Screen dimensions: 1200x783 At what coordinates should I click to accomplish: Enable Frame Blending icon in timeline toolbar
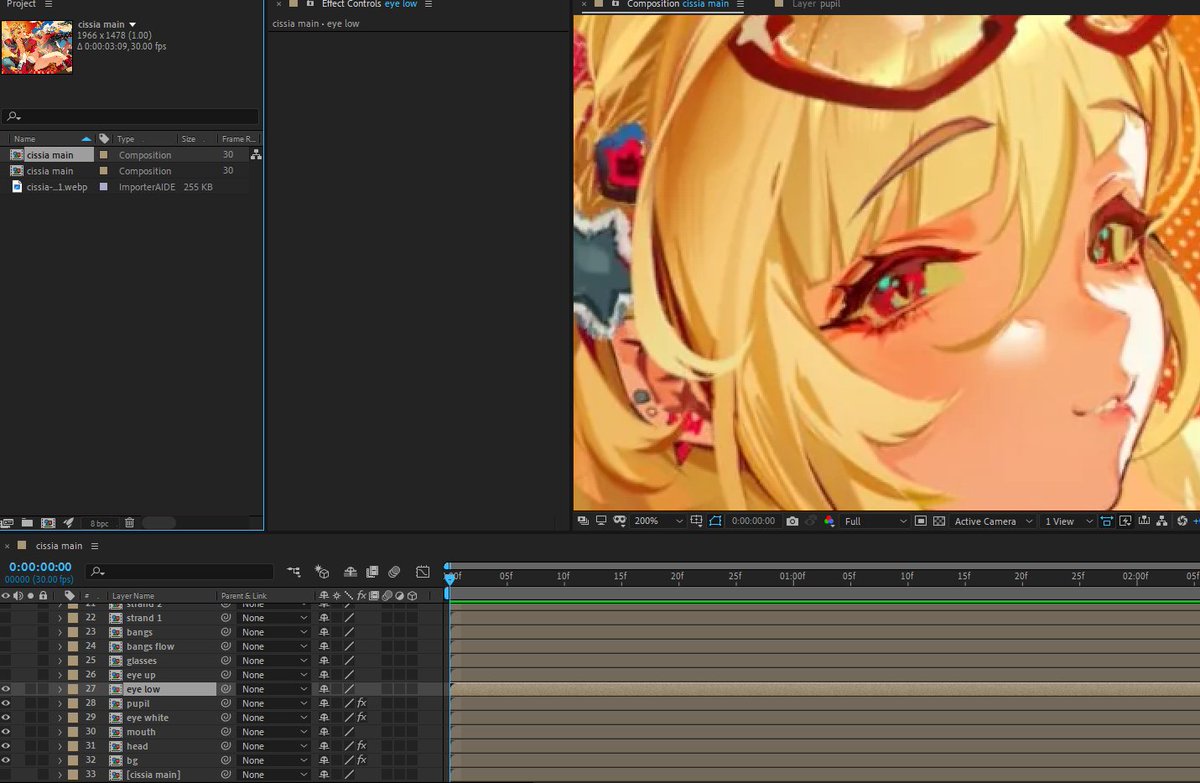[372, 572]
